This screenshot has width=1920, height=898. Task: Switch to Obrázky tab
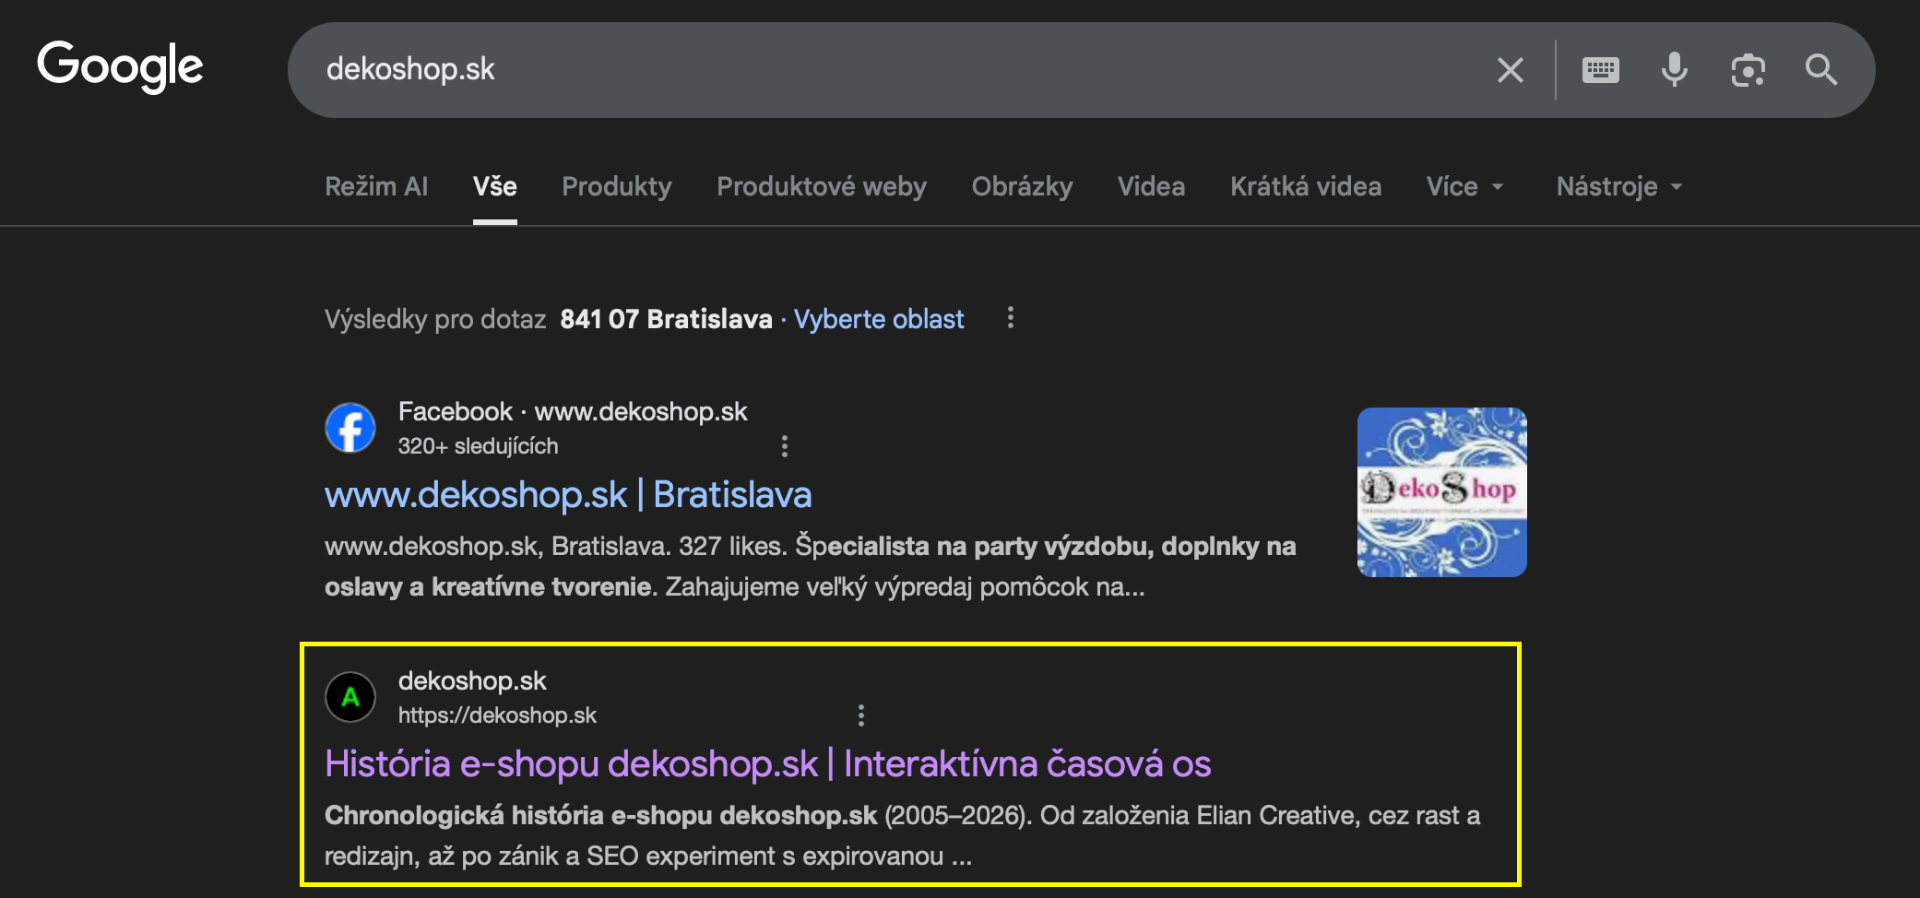pyautogui.click(x=1022, y=187)
